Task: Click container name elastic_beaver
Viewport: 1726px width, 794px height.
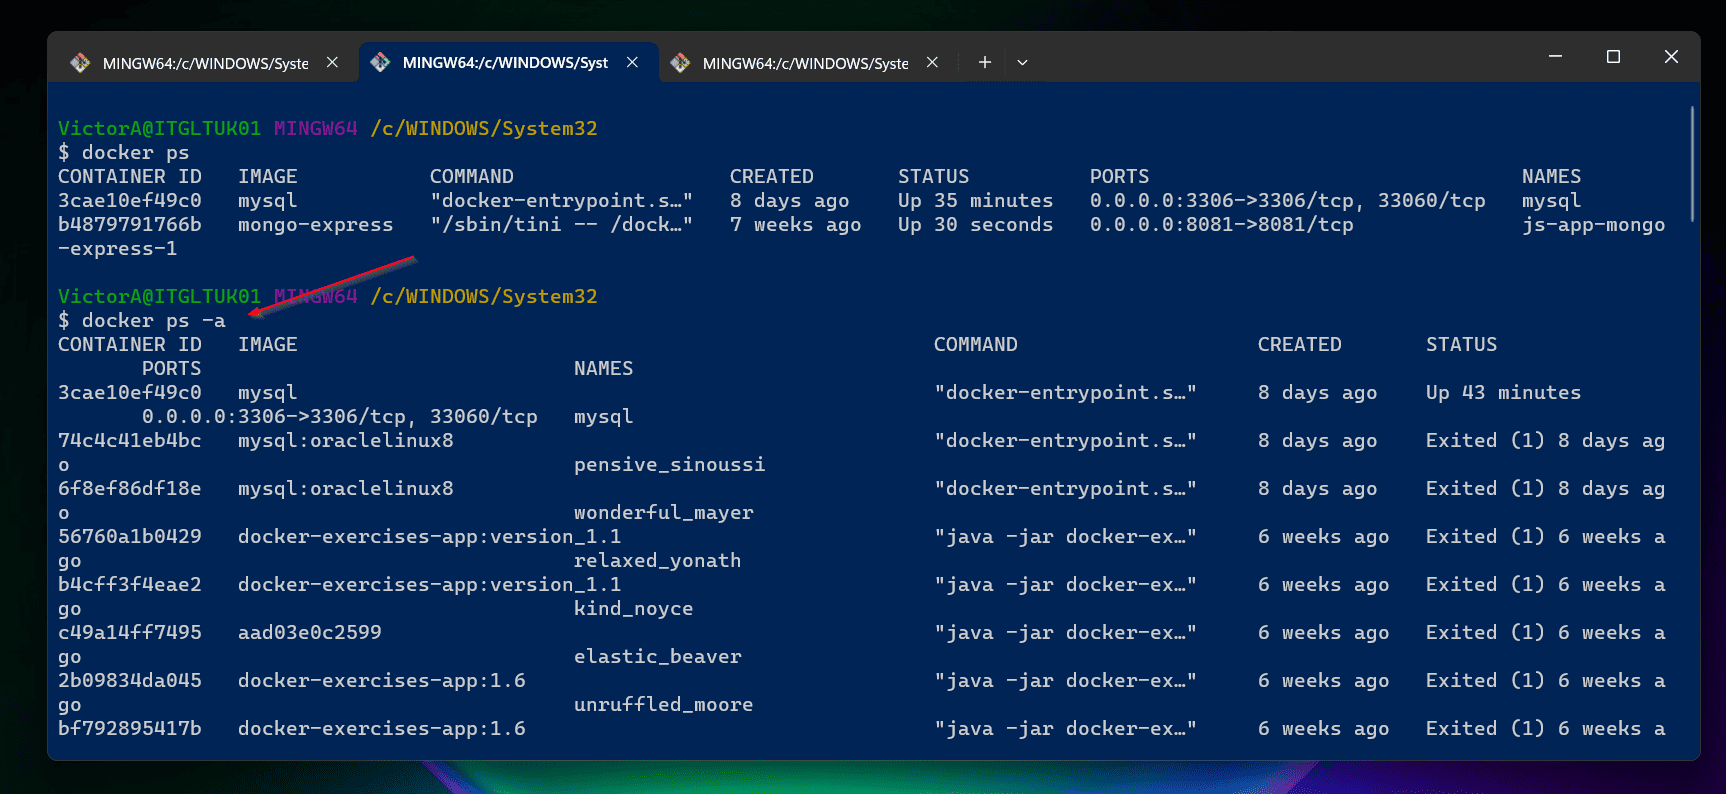Action: pos(658,657)
